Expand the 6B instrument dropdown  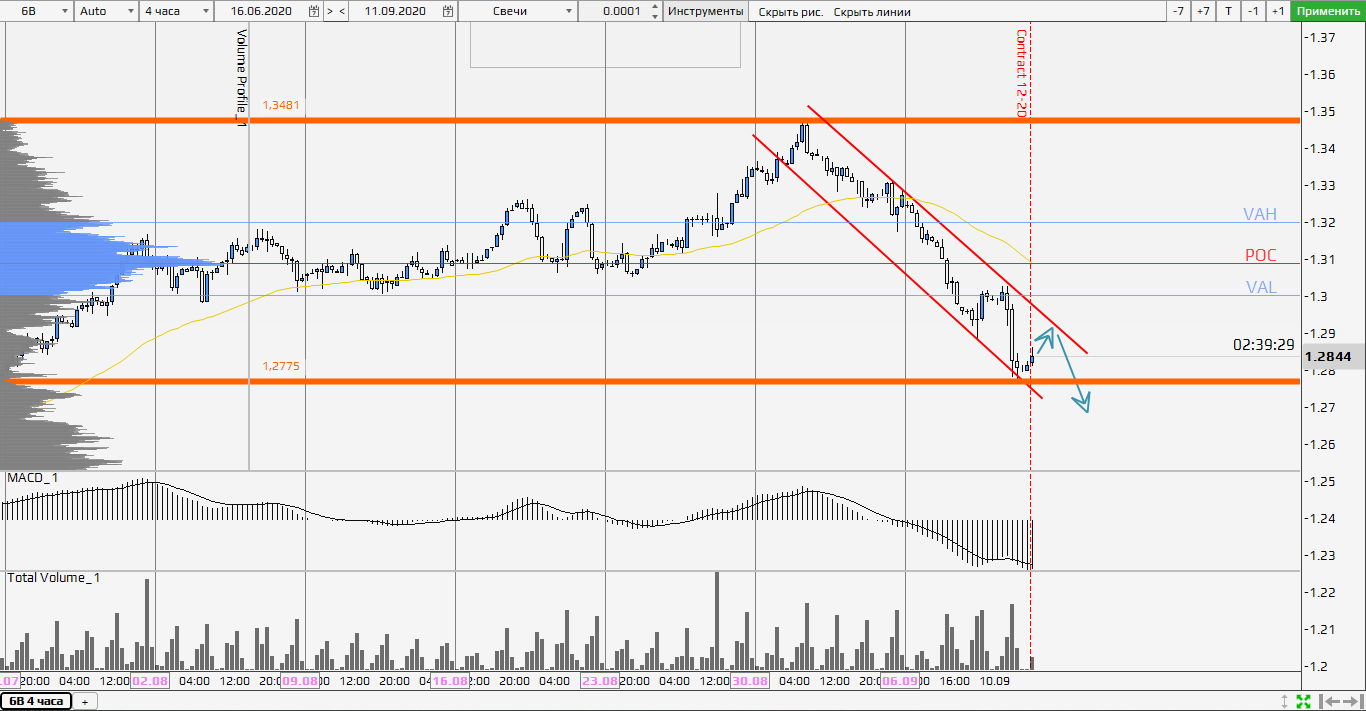tap(65, 12)
